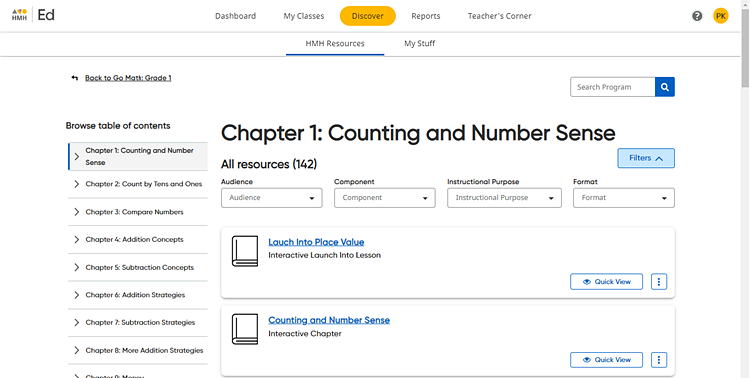Expand Chapter 6: Addition Strategies chevron
The height and width of the screenshot is (378, 751).
click(77, 295)
